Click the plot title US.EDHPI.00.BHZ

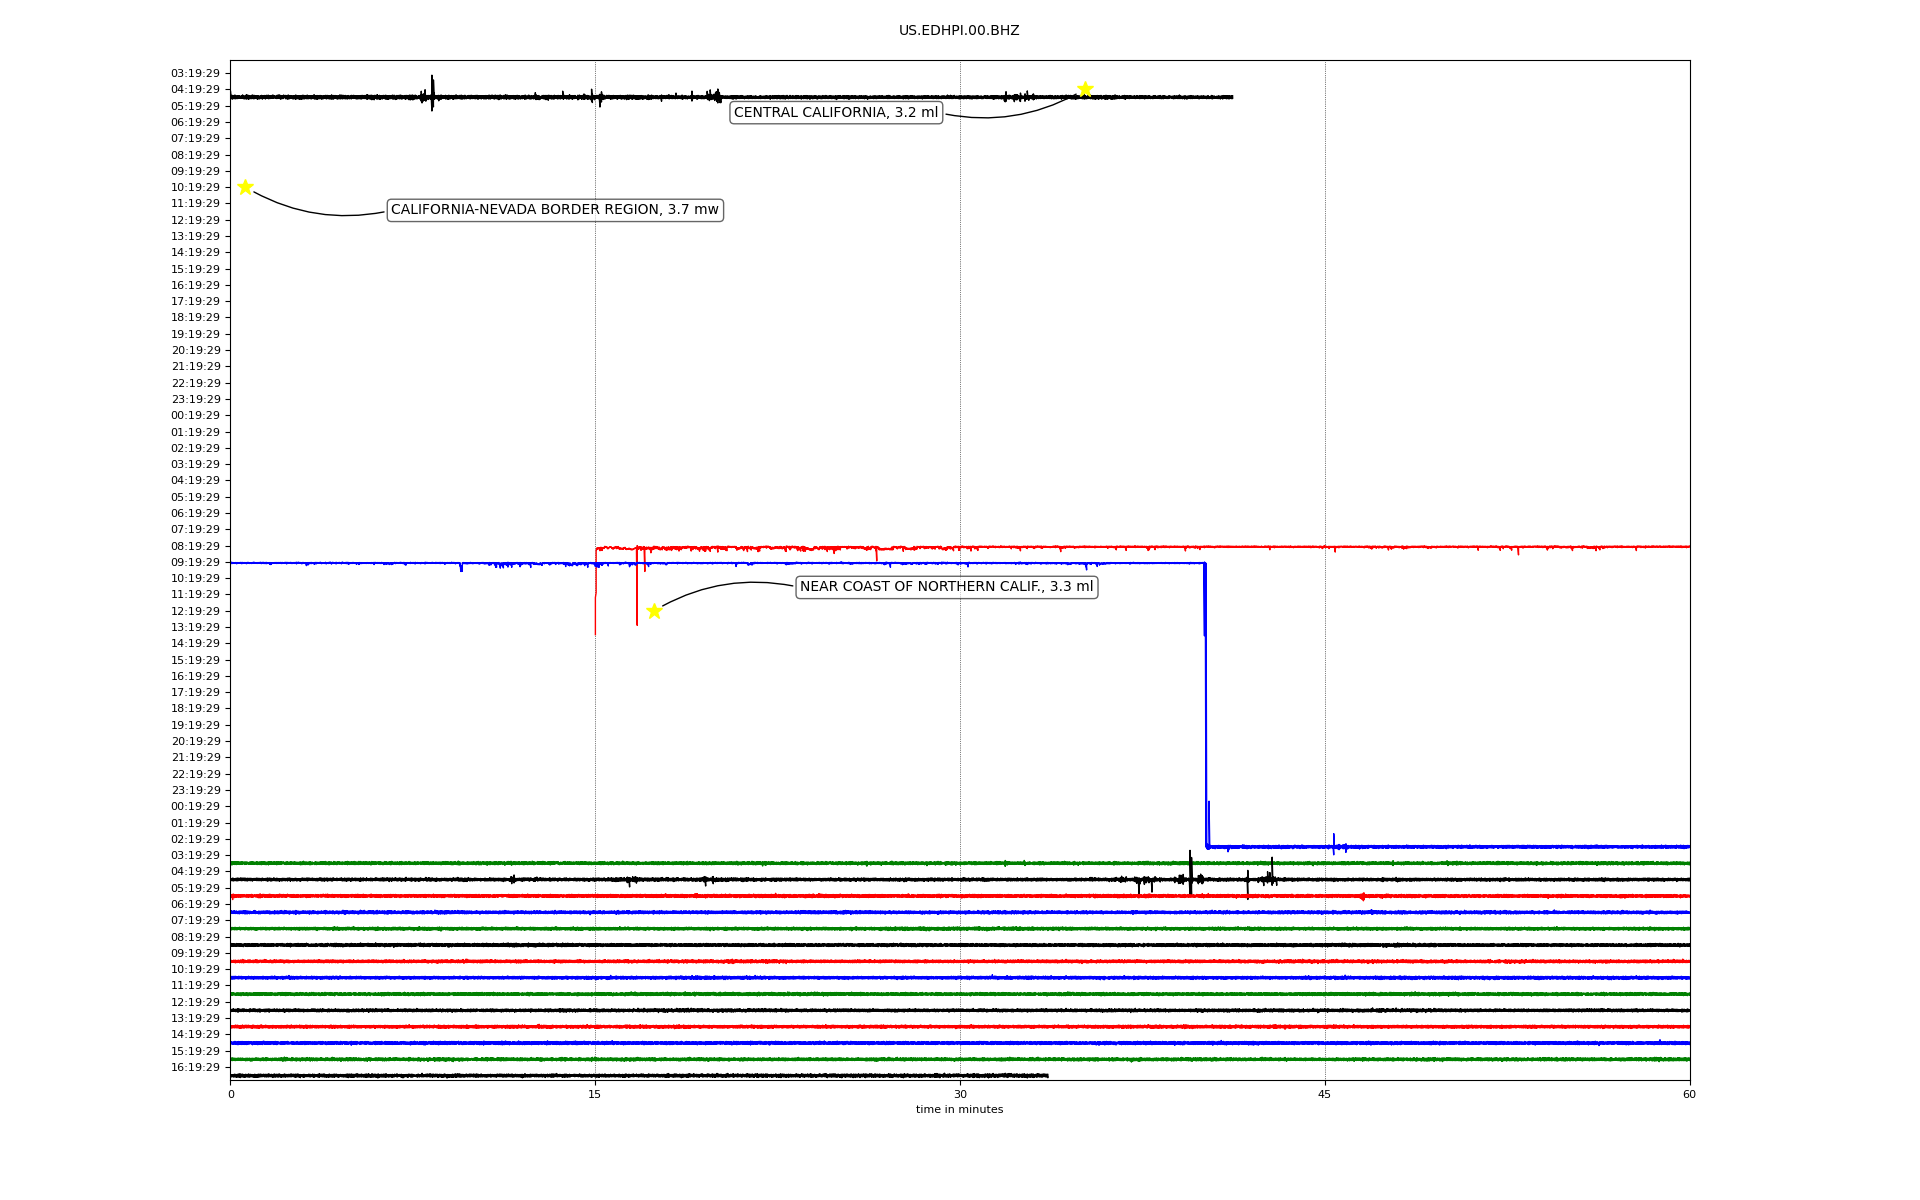[959, 31]
